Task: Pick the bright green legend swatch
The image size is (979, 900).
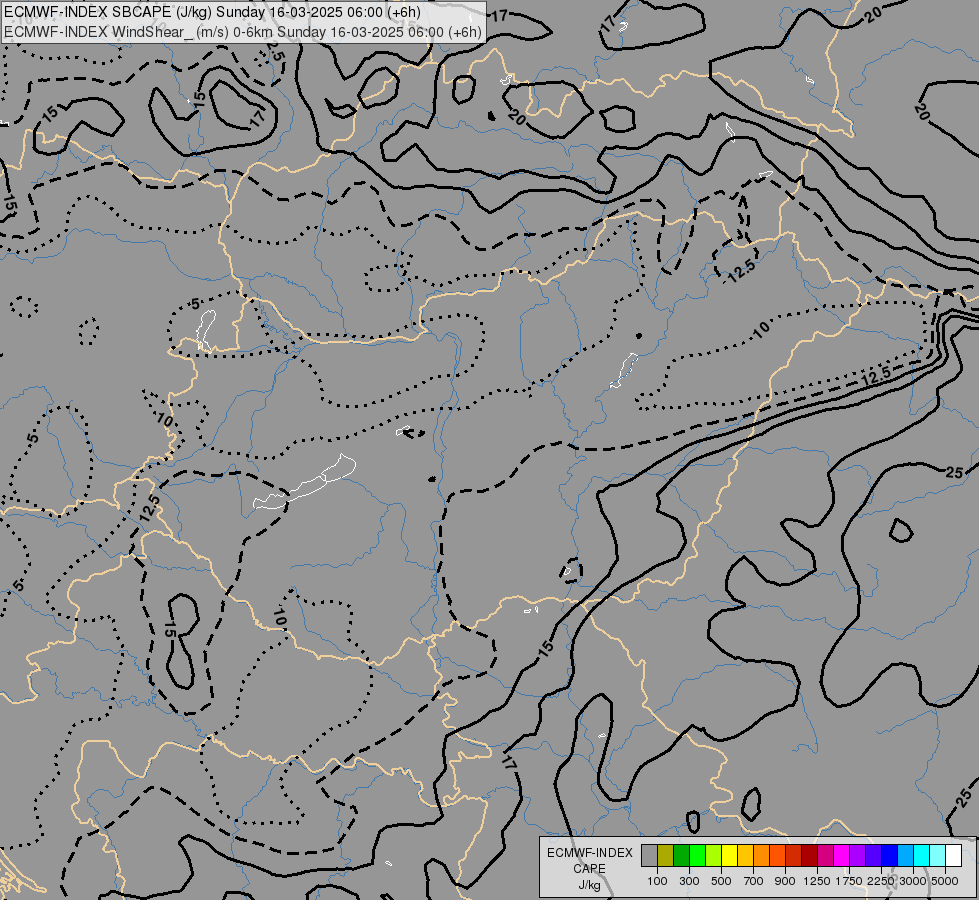Action: 697,855
